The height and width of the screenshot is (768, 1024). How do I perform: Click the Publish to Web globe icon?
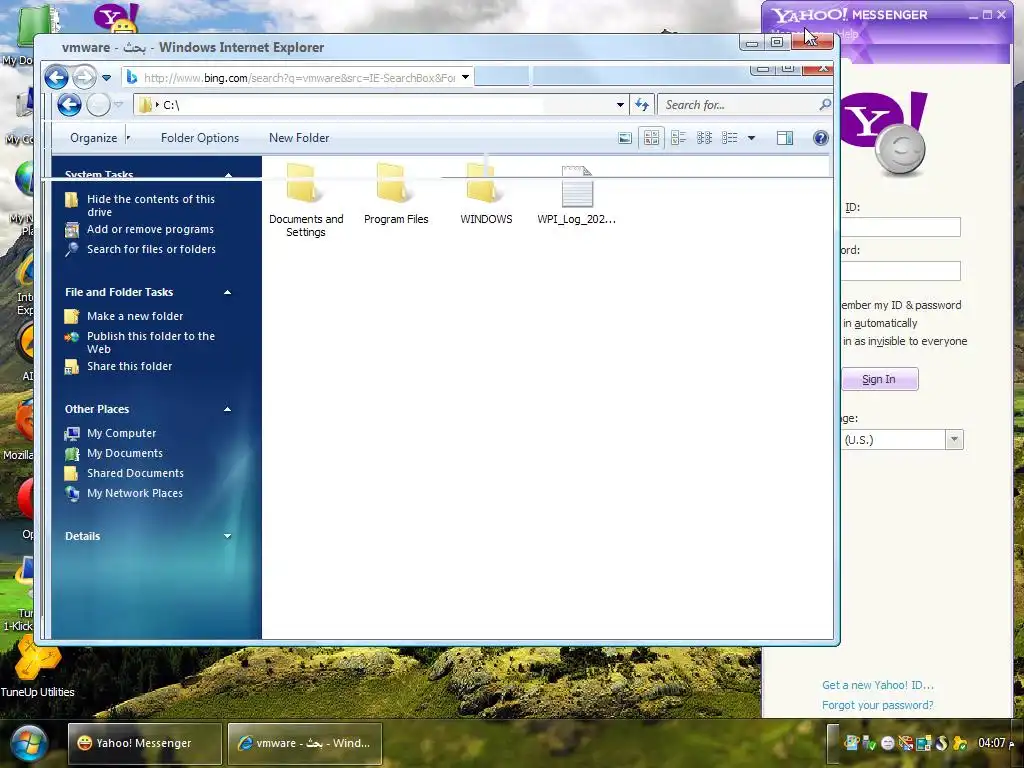(72, 337)
